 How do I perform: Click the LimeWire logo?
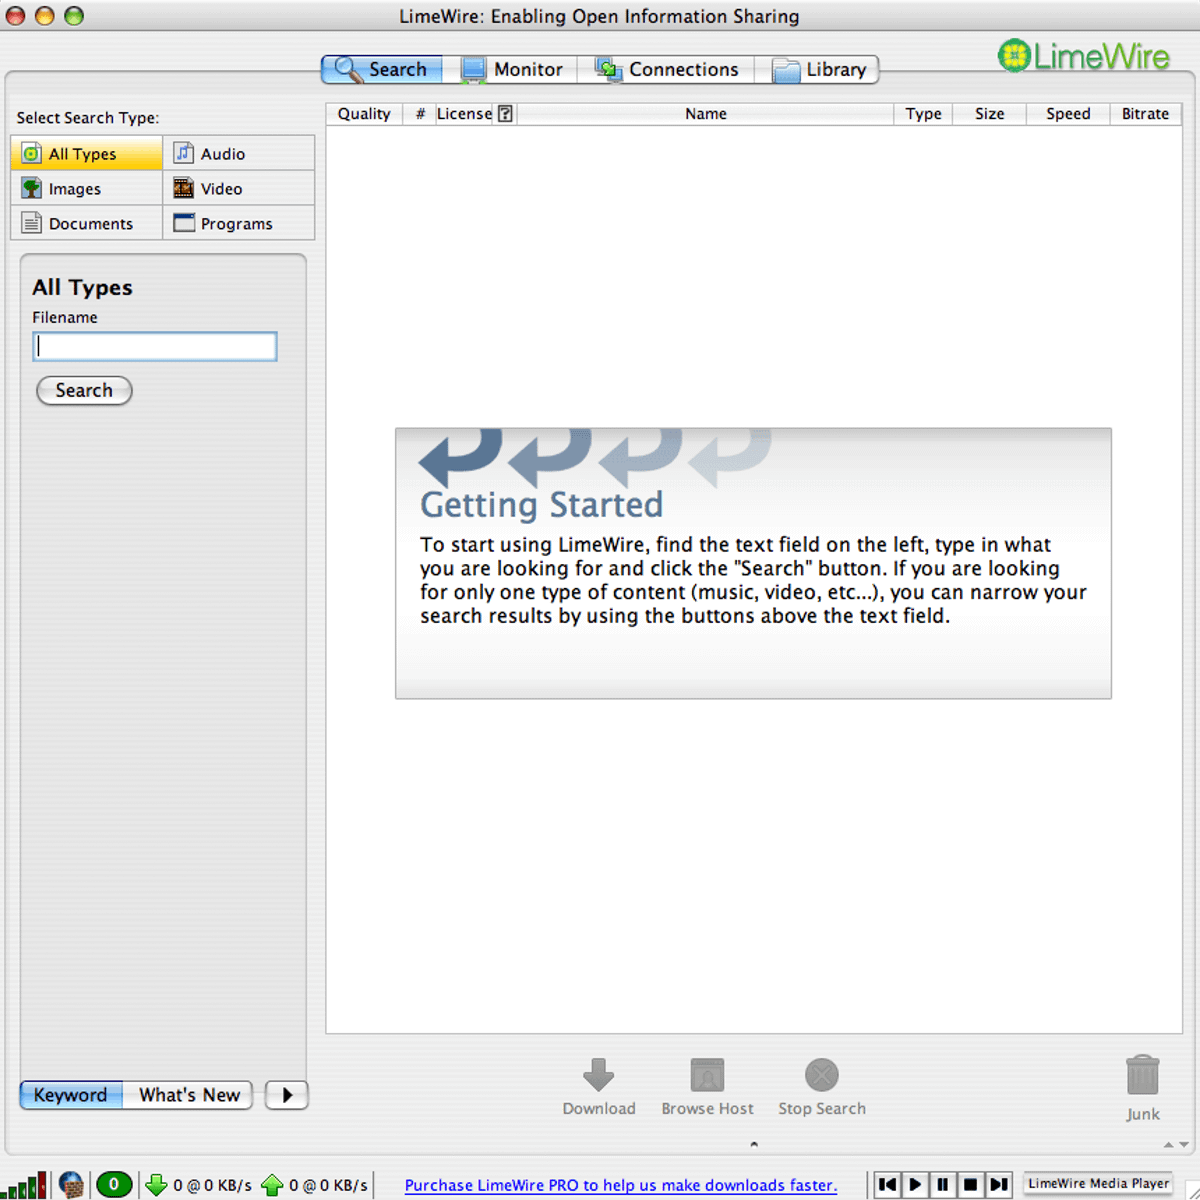point(1083,56)
